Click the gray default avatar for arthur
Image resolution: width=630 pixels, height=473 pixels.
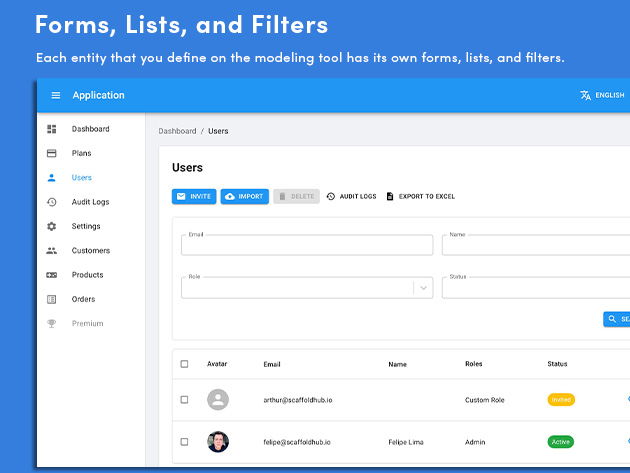click(x=218, y=399)
